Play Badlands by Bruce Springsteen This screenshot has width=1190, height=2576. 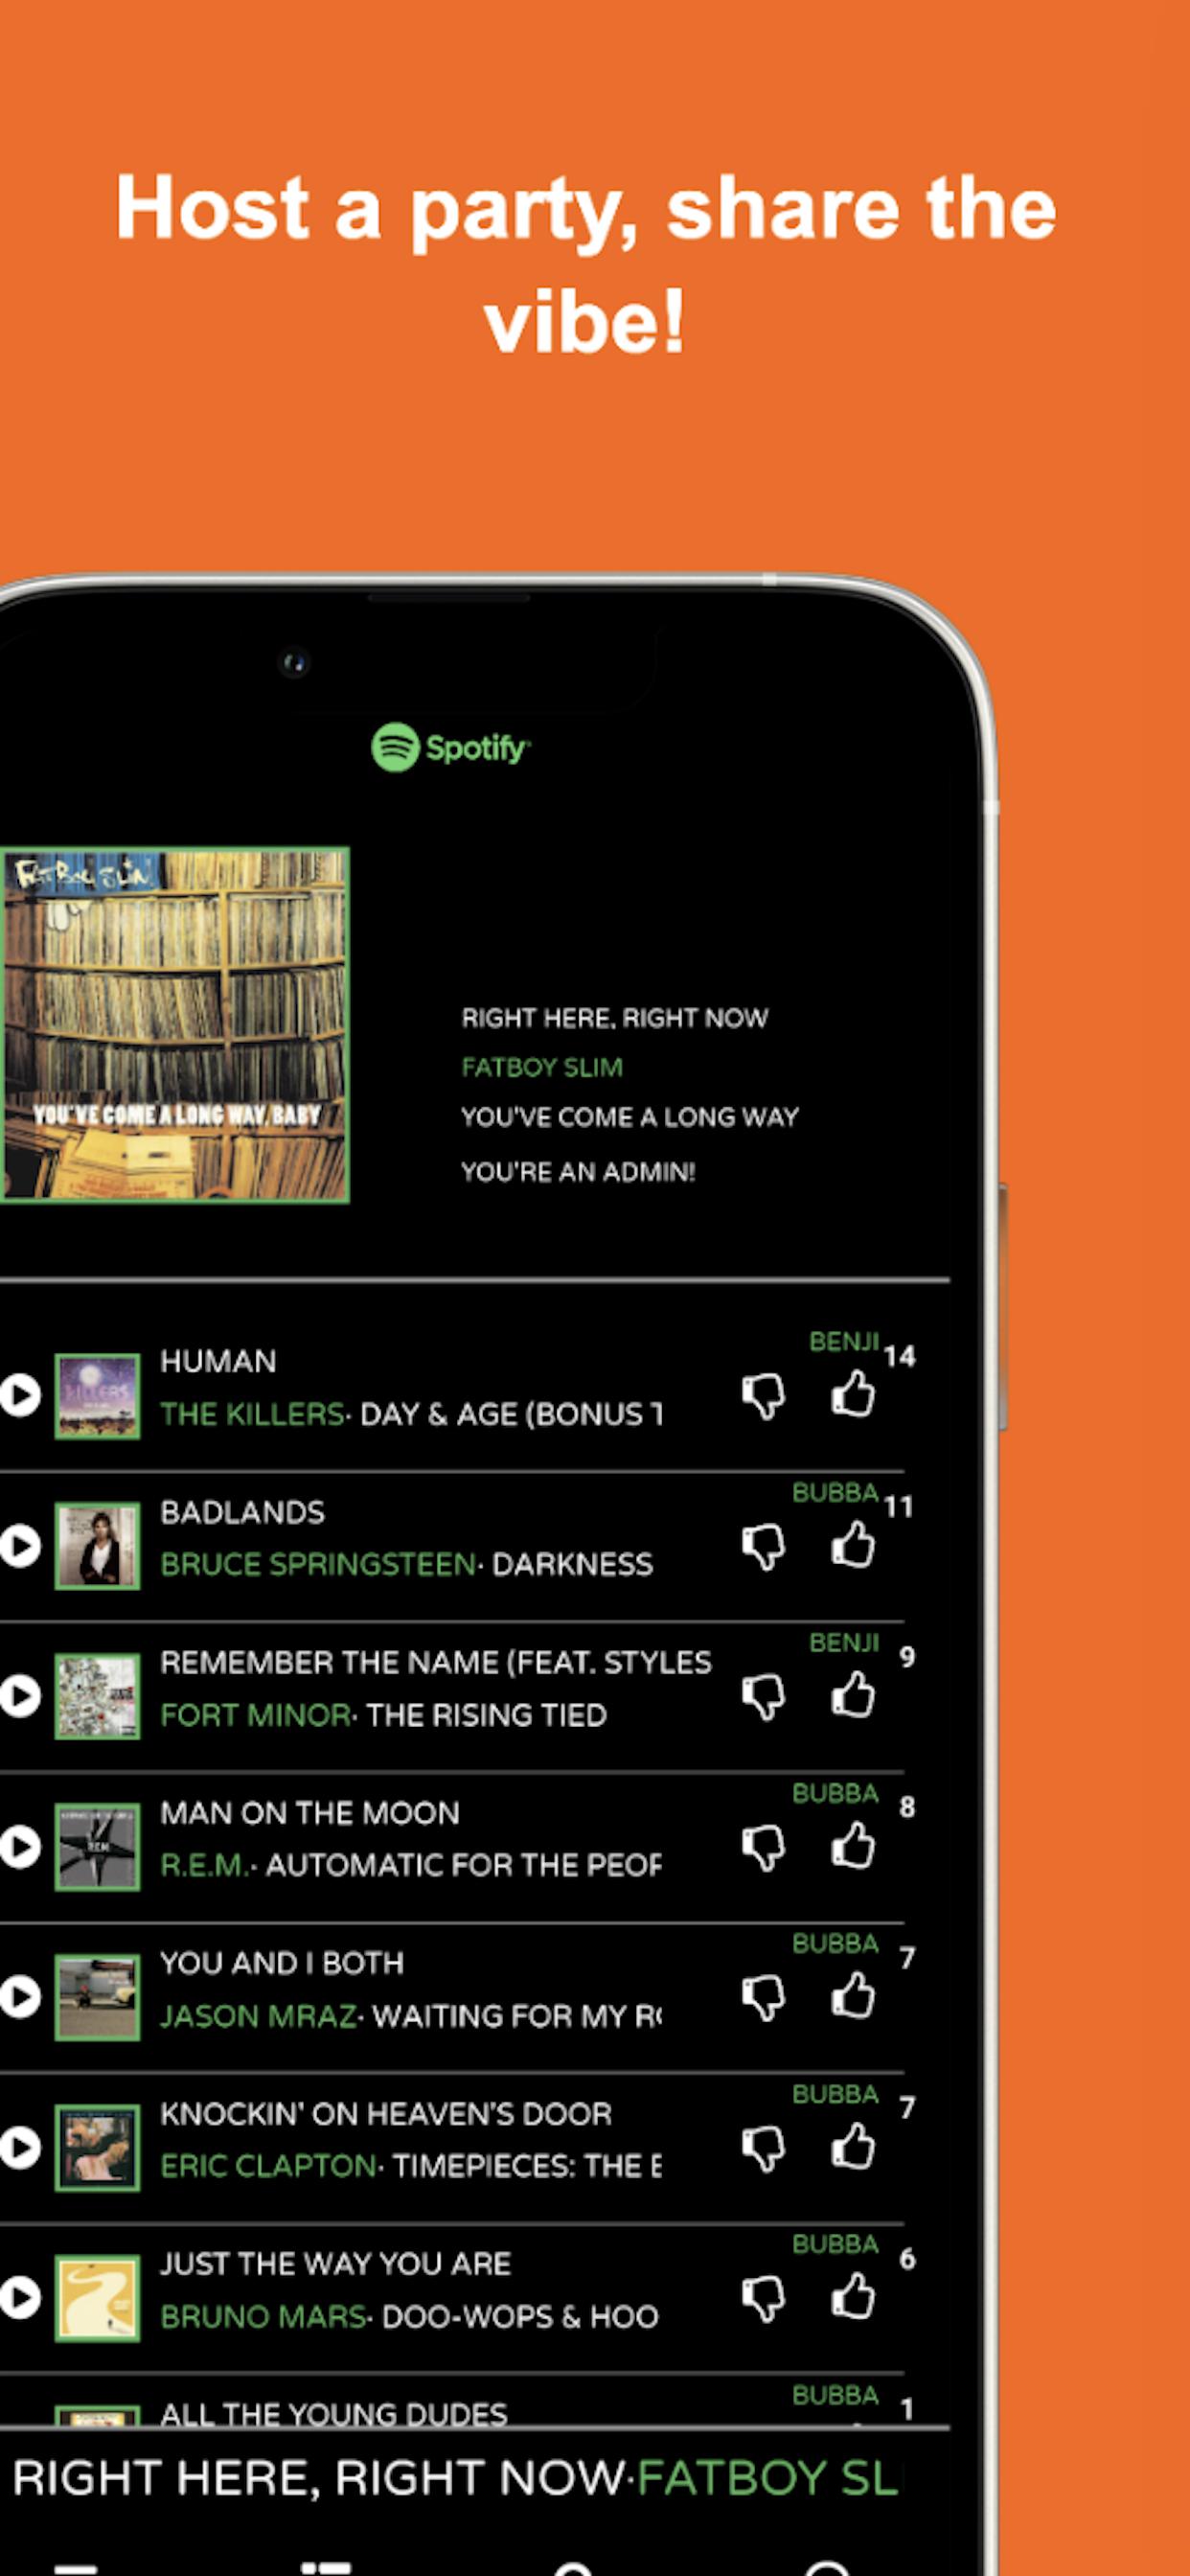click(x=19, y=1546)
